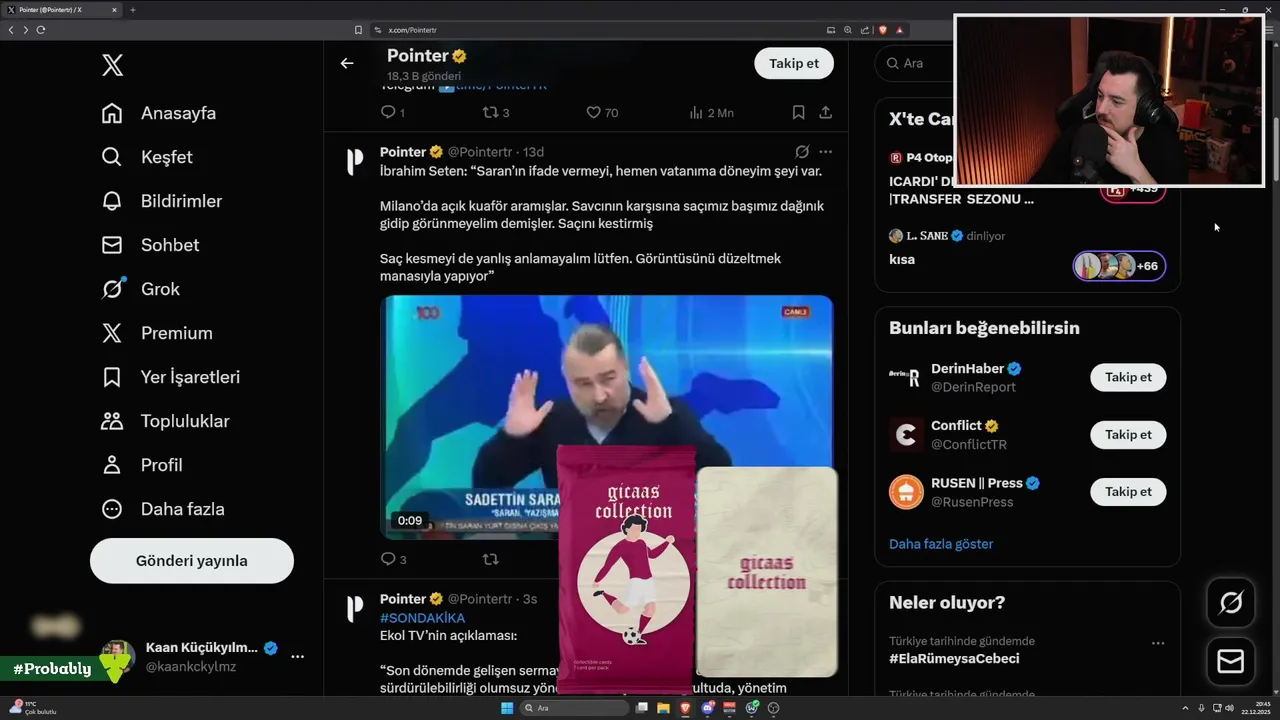This screenshot has width=1280, height=720.
Task: Follow RUSEN || Press with Takip et
Action: (x=1128, y=491)
